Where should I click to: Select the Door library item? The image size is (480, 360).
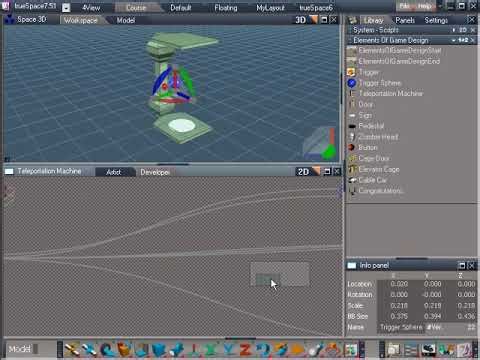[366, 104]
